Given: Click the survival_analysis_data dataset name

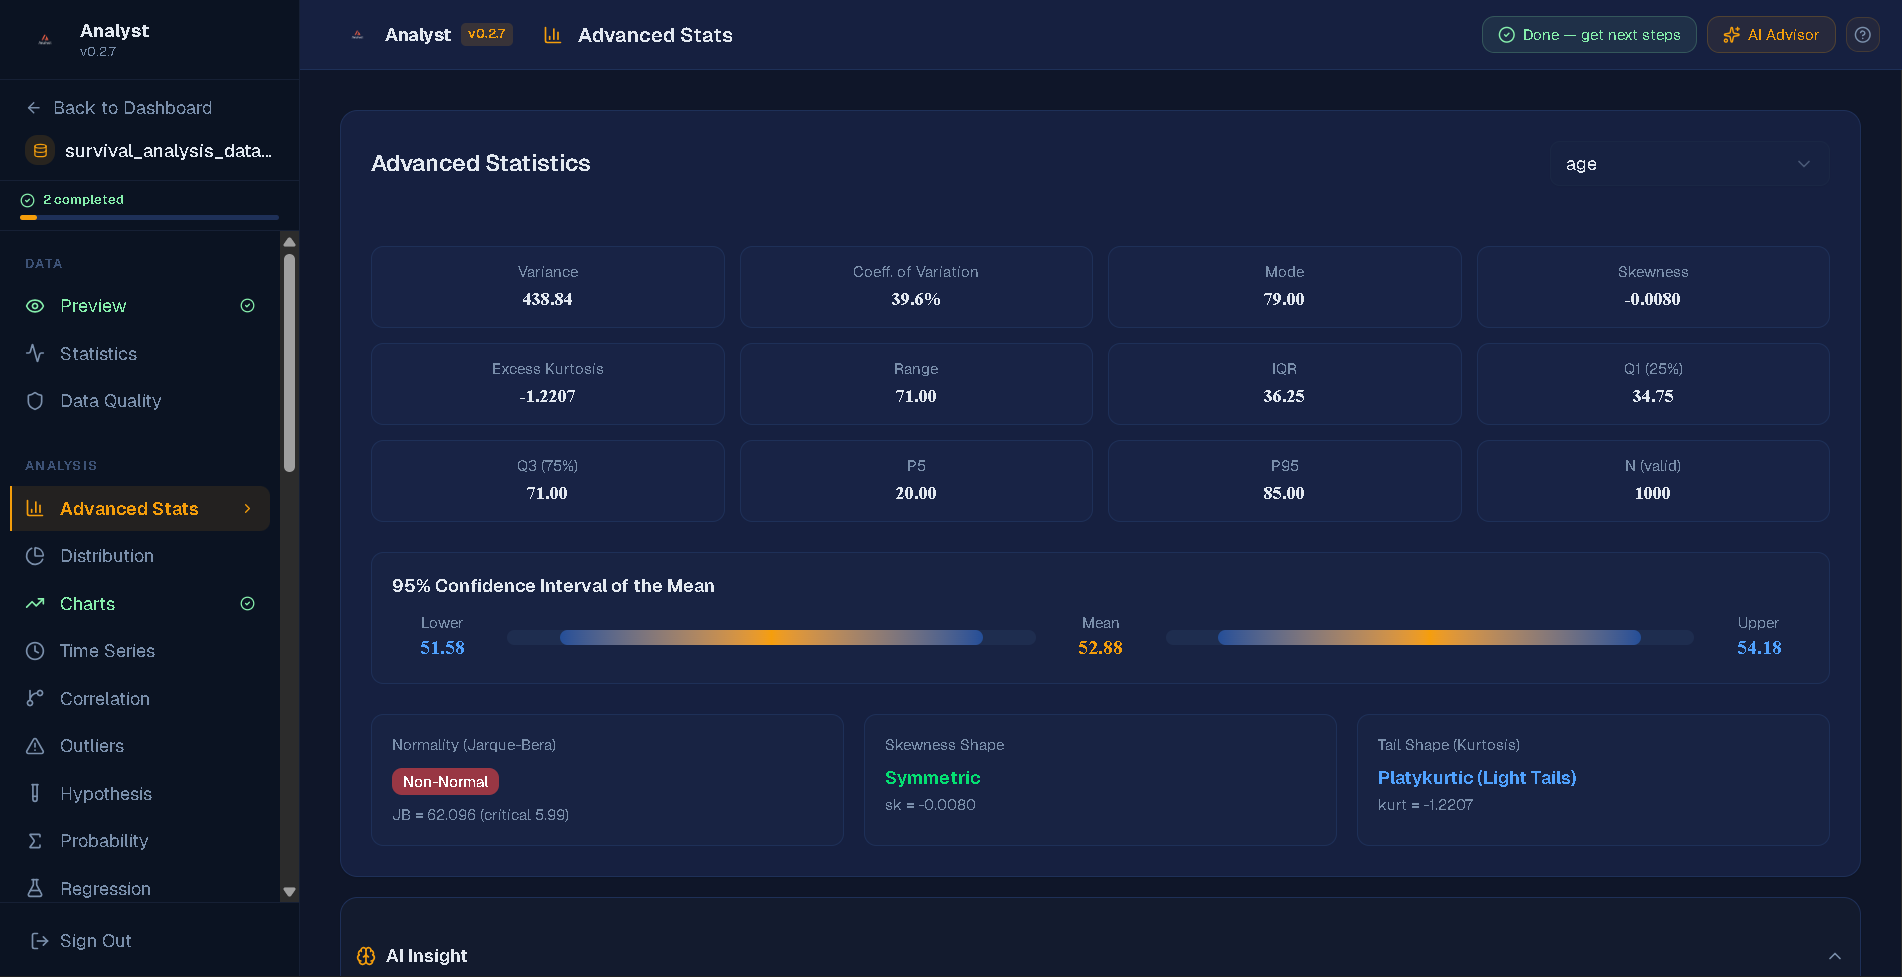Looking at the screenshot, I should coord(168,151).
